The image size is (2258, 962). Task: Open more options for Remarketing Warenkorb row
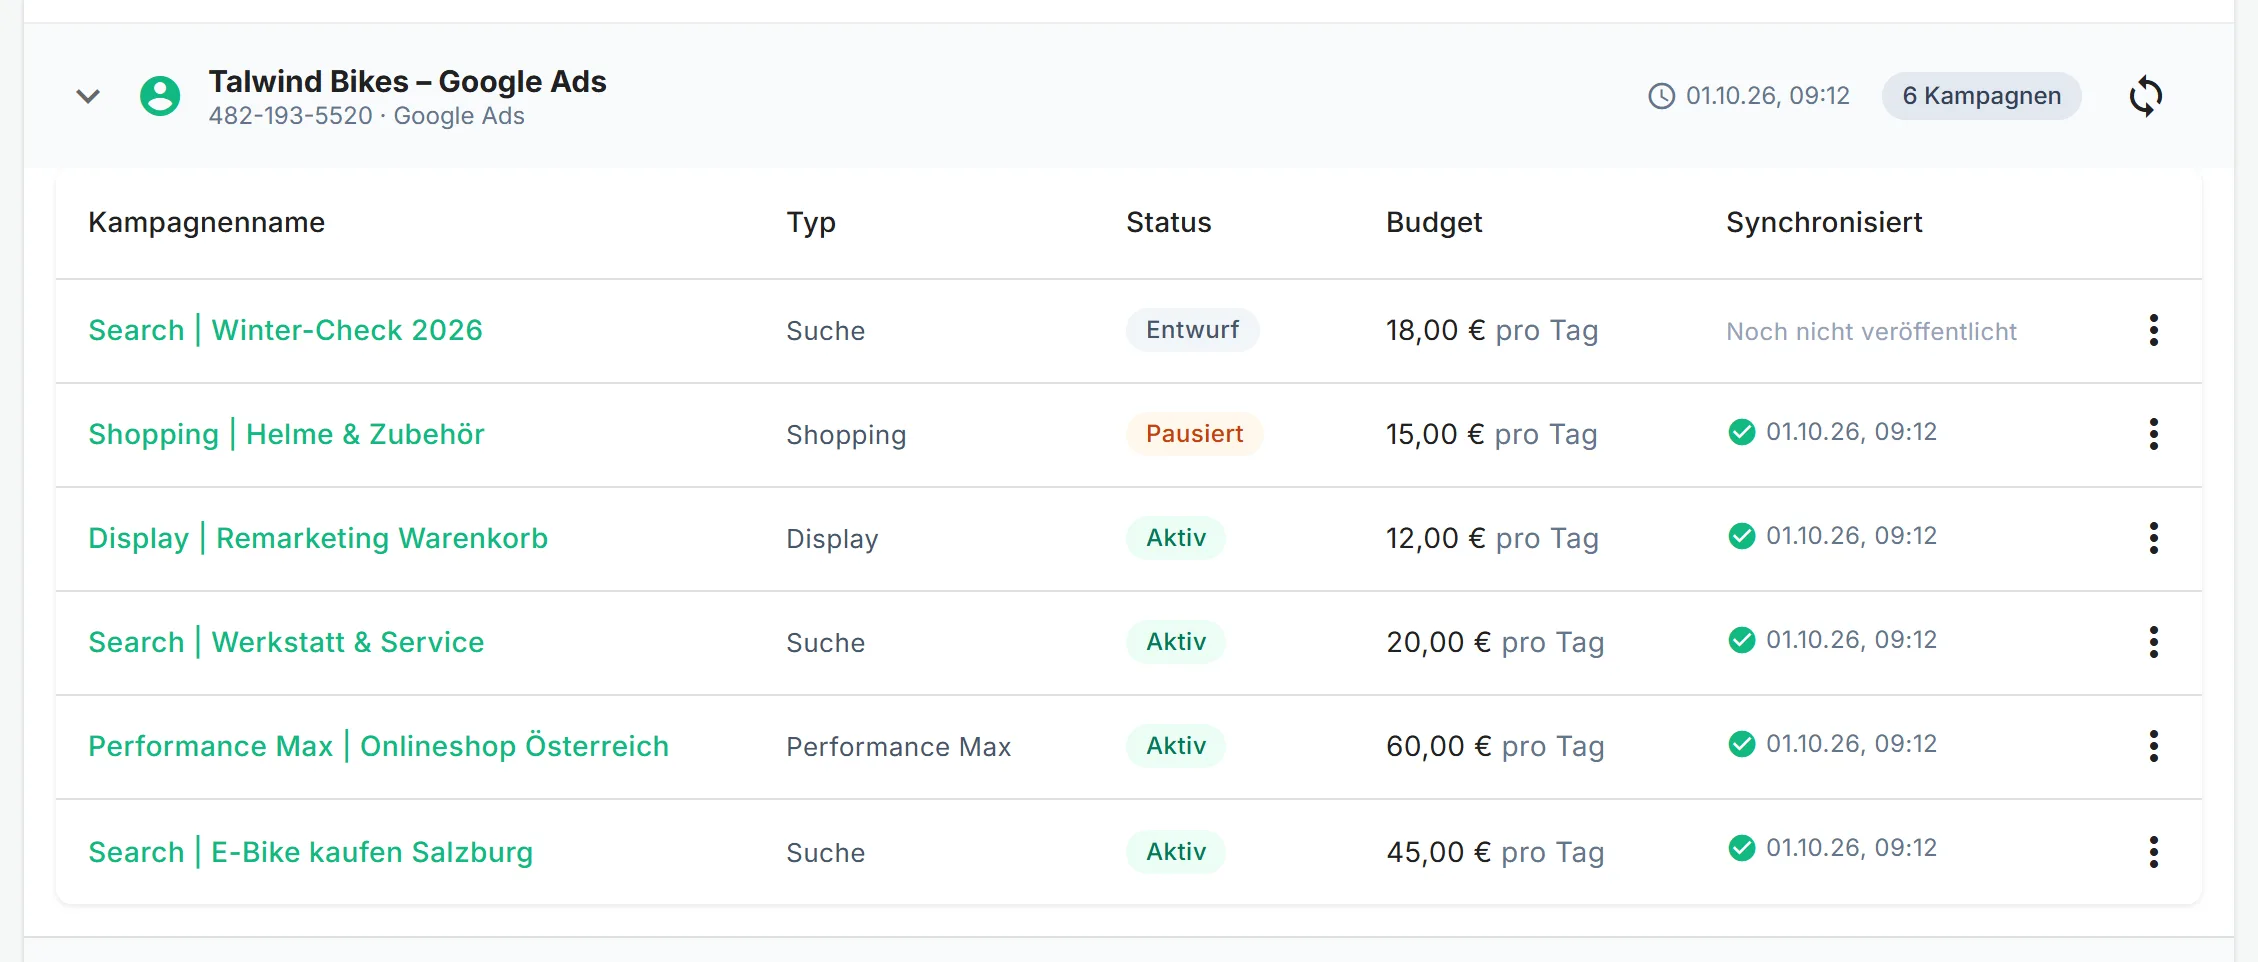2153,538
